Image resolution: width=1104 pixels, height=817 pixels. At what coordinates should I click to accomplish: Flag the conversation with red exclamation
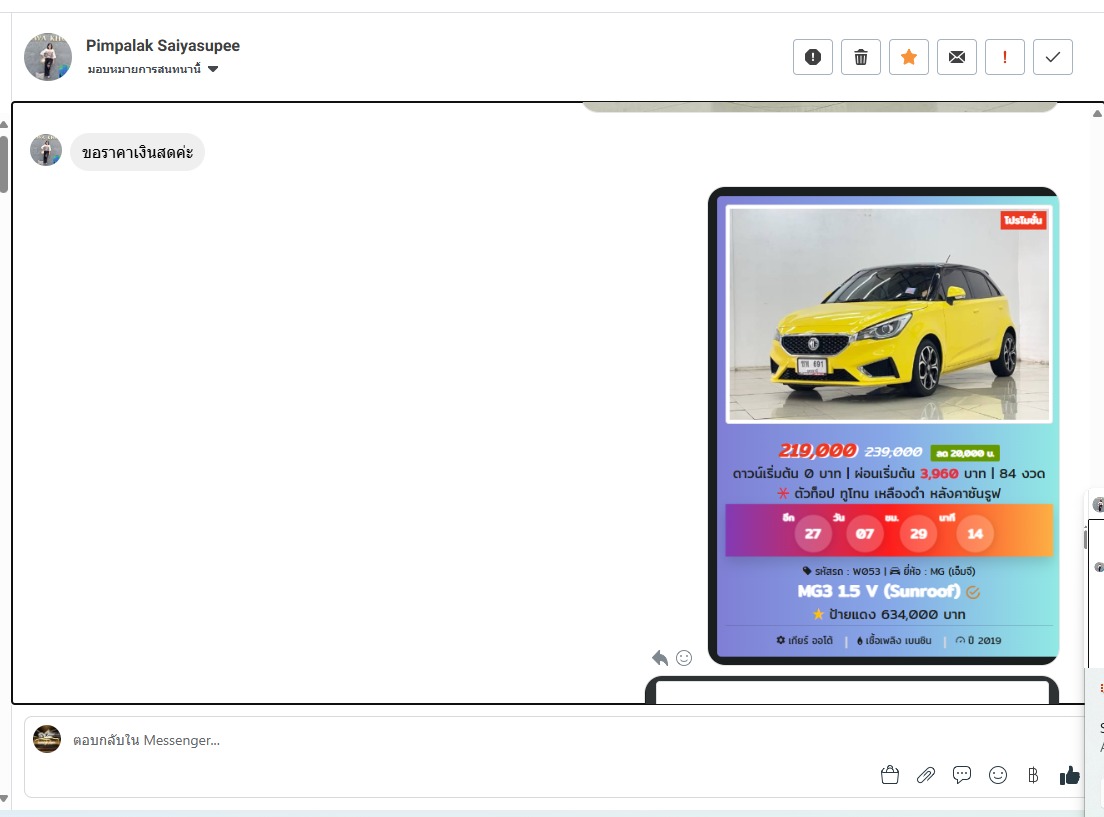[x=1004, y=57]
